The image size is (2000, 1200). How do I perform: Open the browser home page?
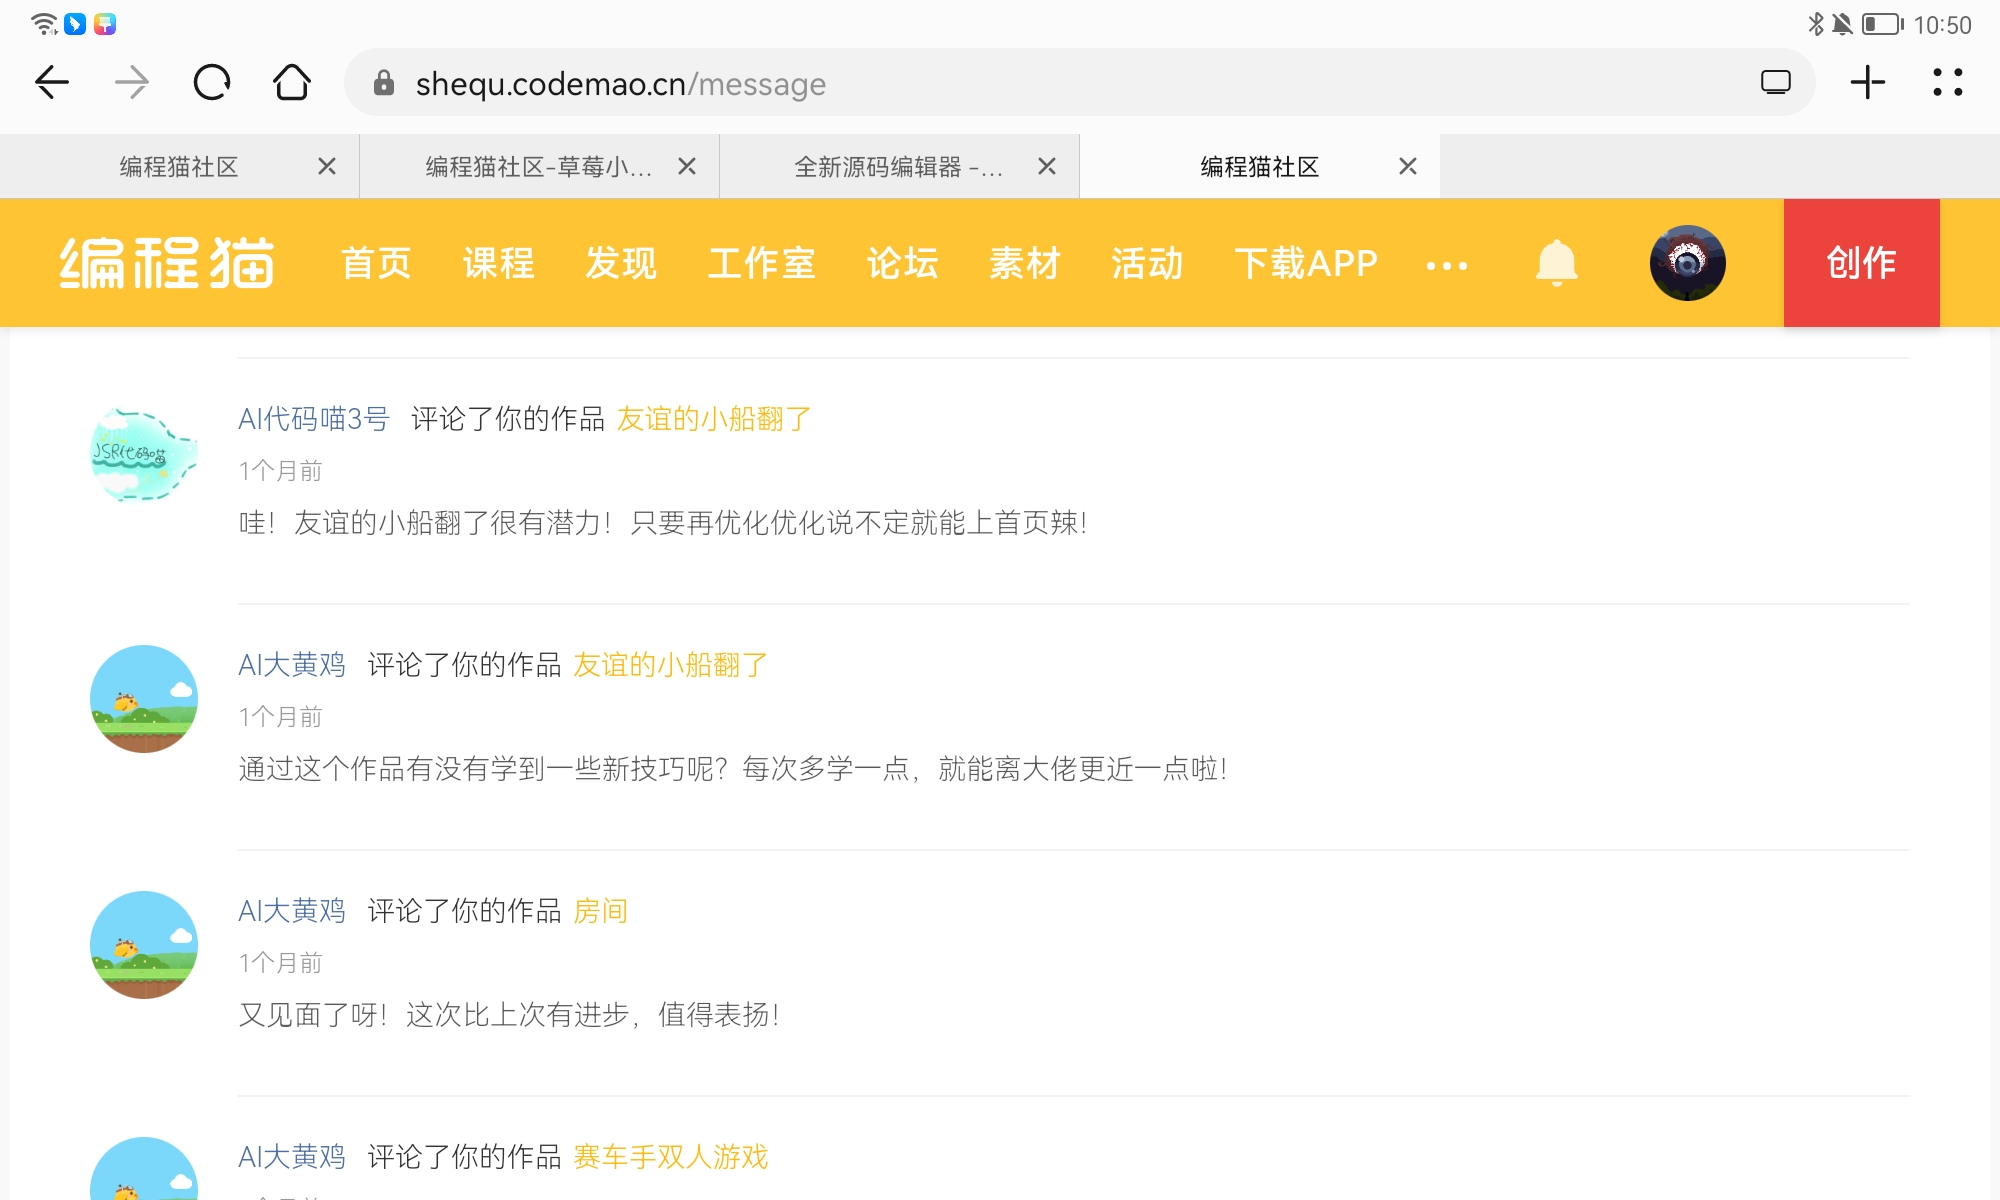point(292,82)
